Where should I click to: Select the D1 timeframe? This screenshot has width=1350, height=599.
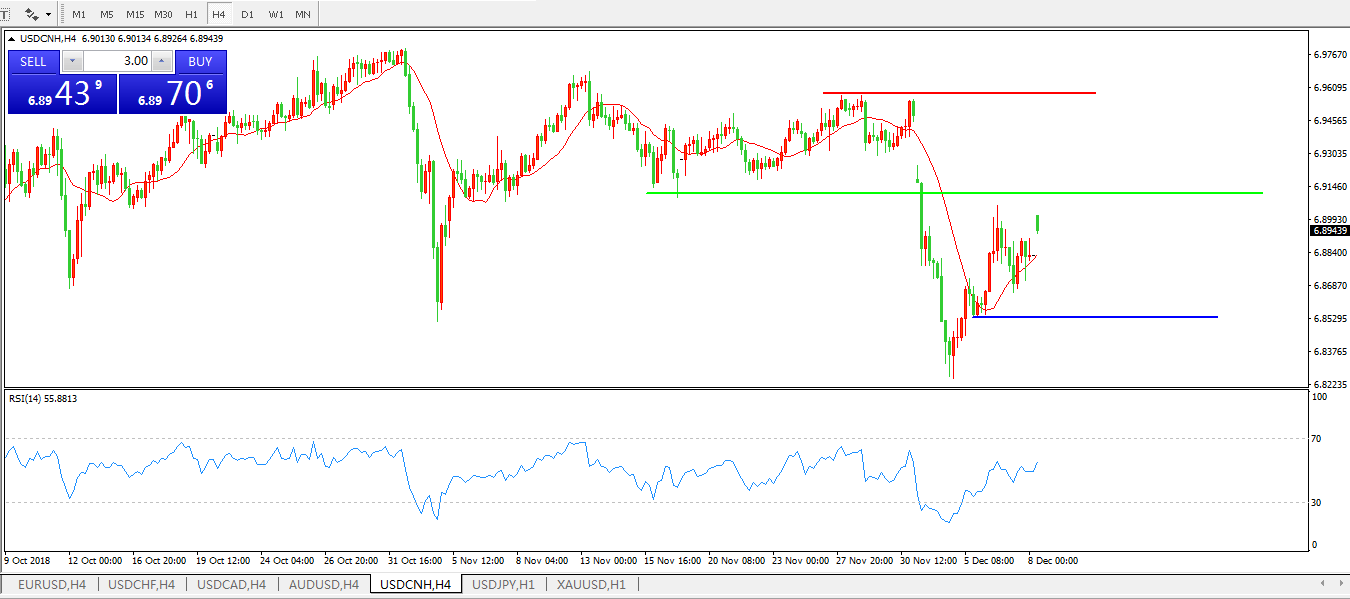click(247, 15)
